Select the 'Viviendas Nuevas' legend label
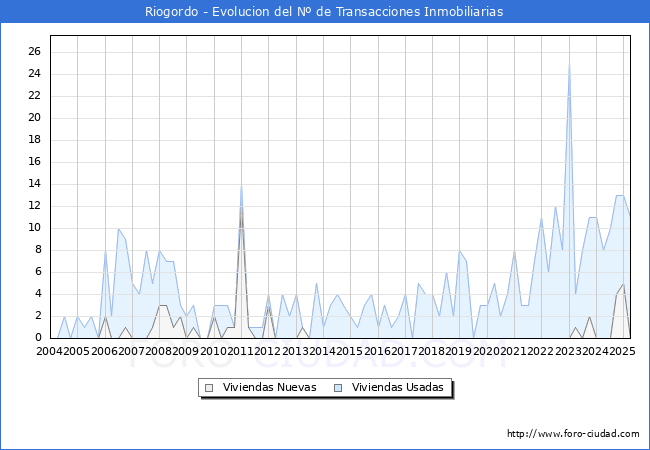650x450 pixels. pos(269,387)
